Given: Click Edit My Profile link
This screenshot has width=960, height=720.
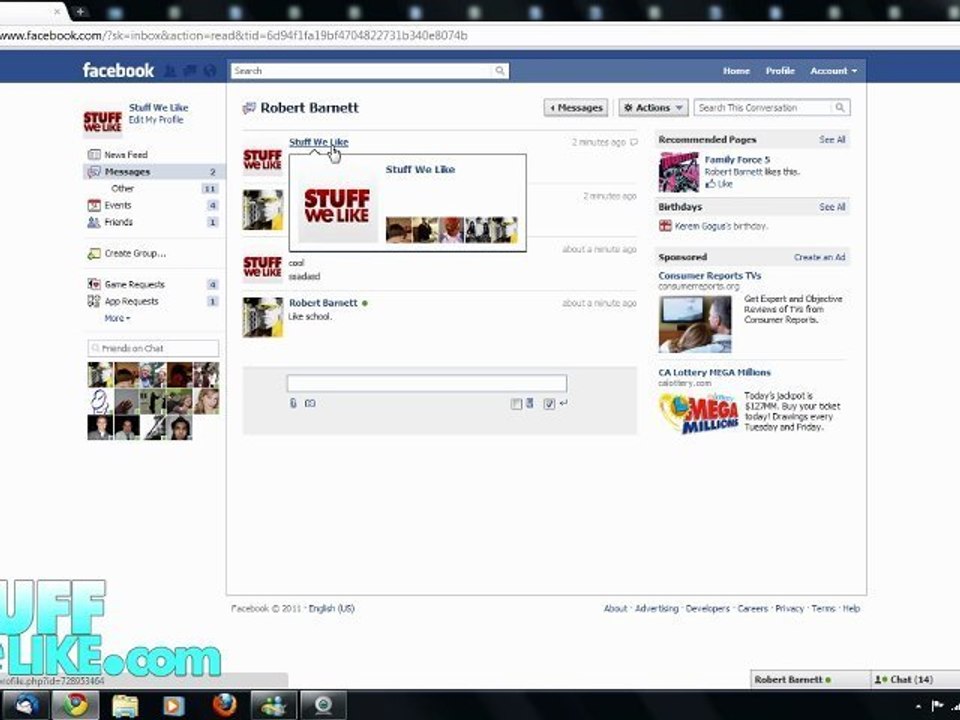Looking at the screenshot, I should point(156,120).
